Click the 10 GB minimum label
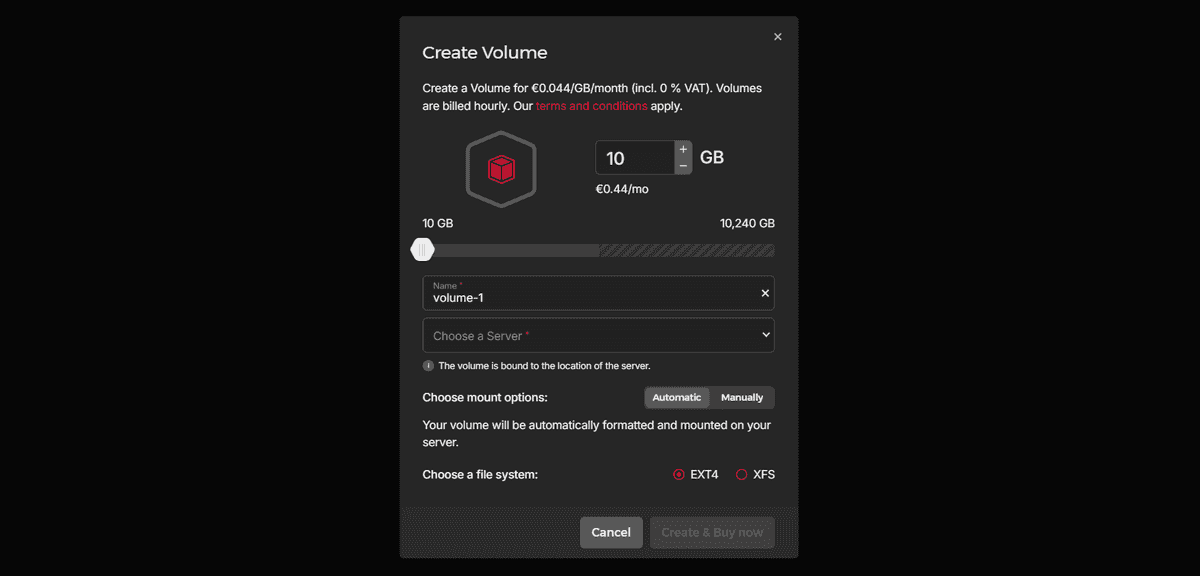This screenshot has width=1200, height=576. click(x=438, y=223)
